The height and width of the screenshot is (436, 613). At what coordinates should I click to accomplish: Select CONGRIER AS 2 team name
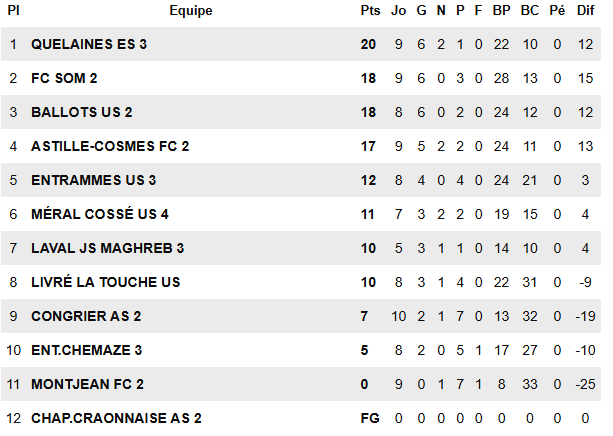pos(86,316)
